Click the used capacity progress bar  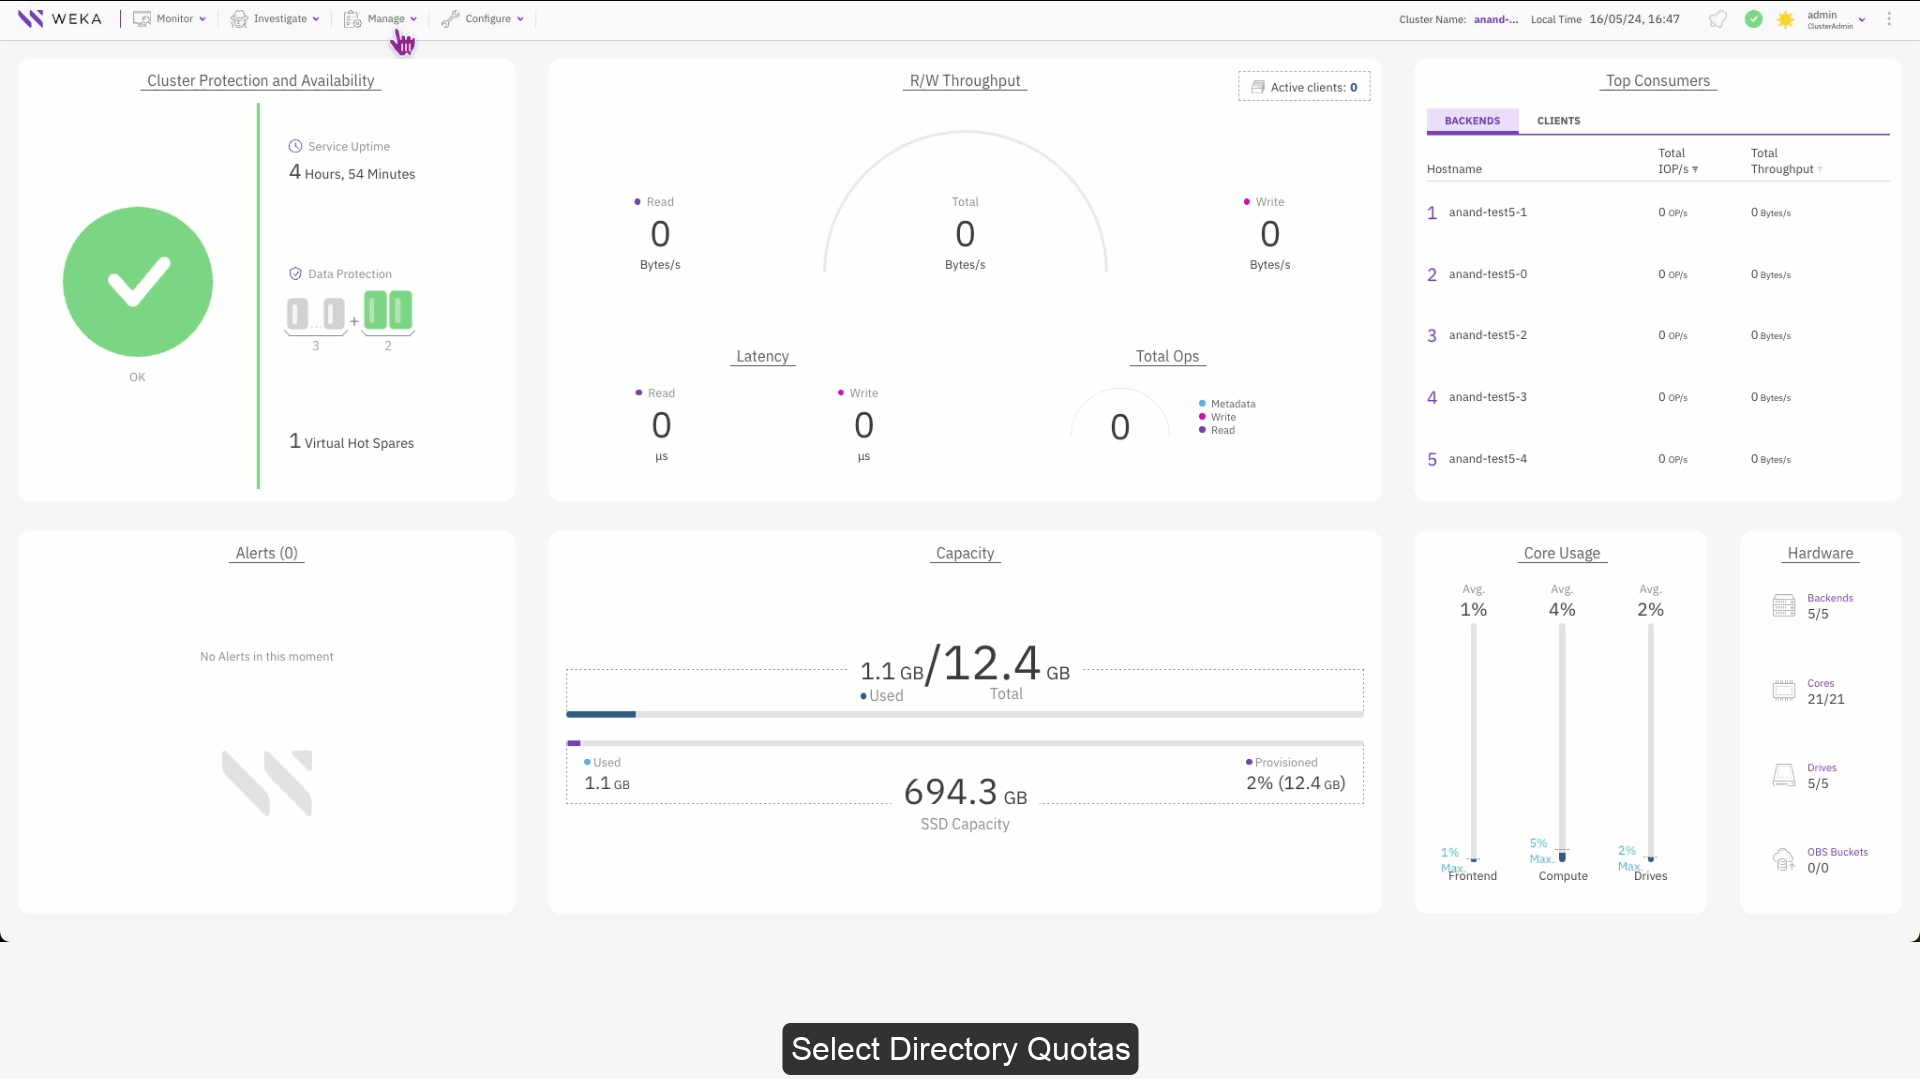pyautogui.click(x=964, y=714)
